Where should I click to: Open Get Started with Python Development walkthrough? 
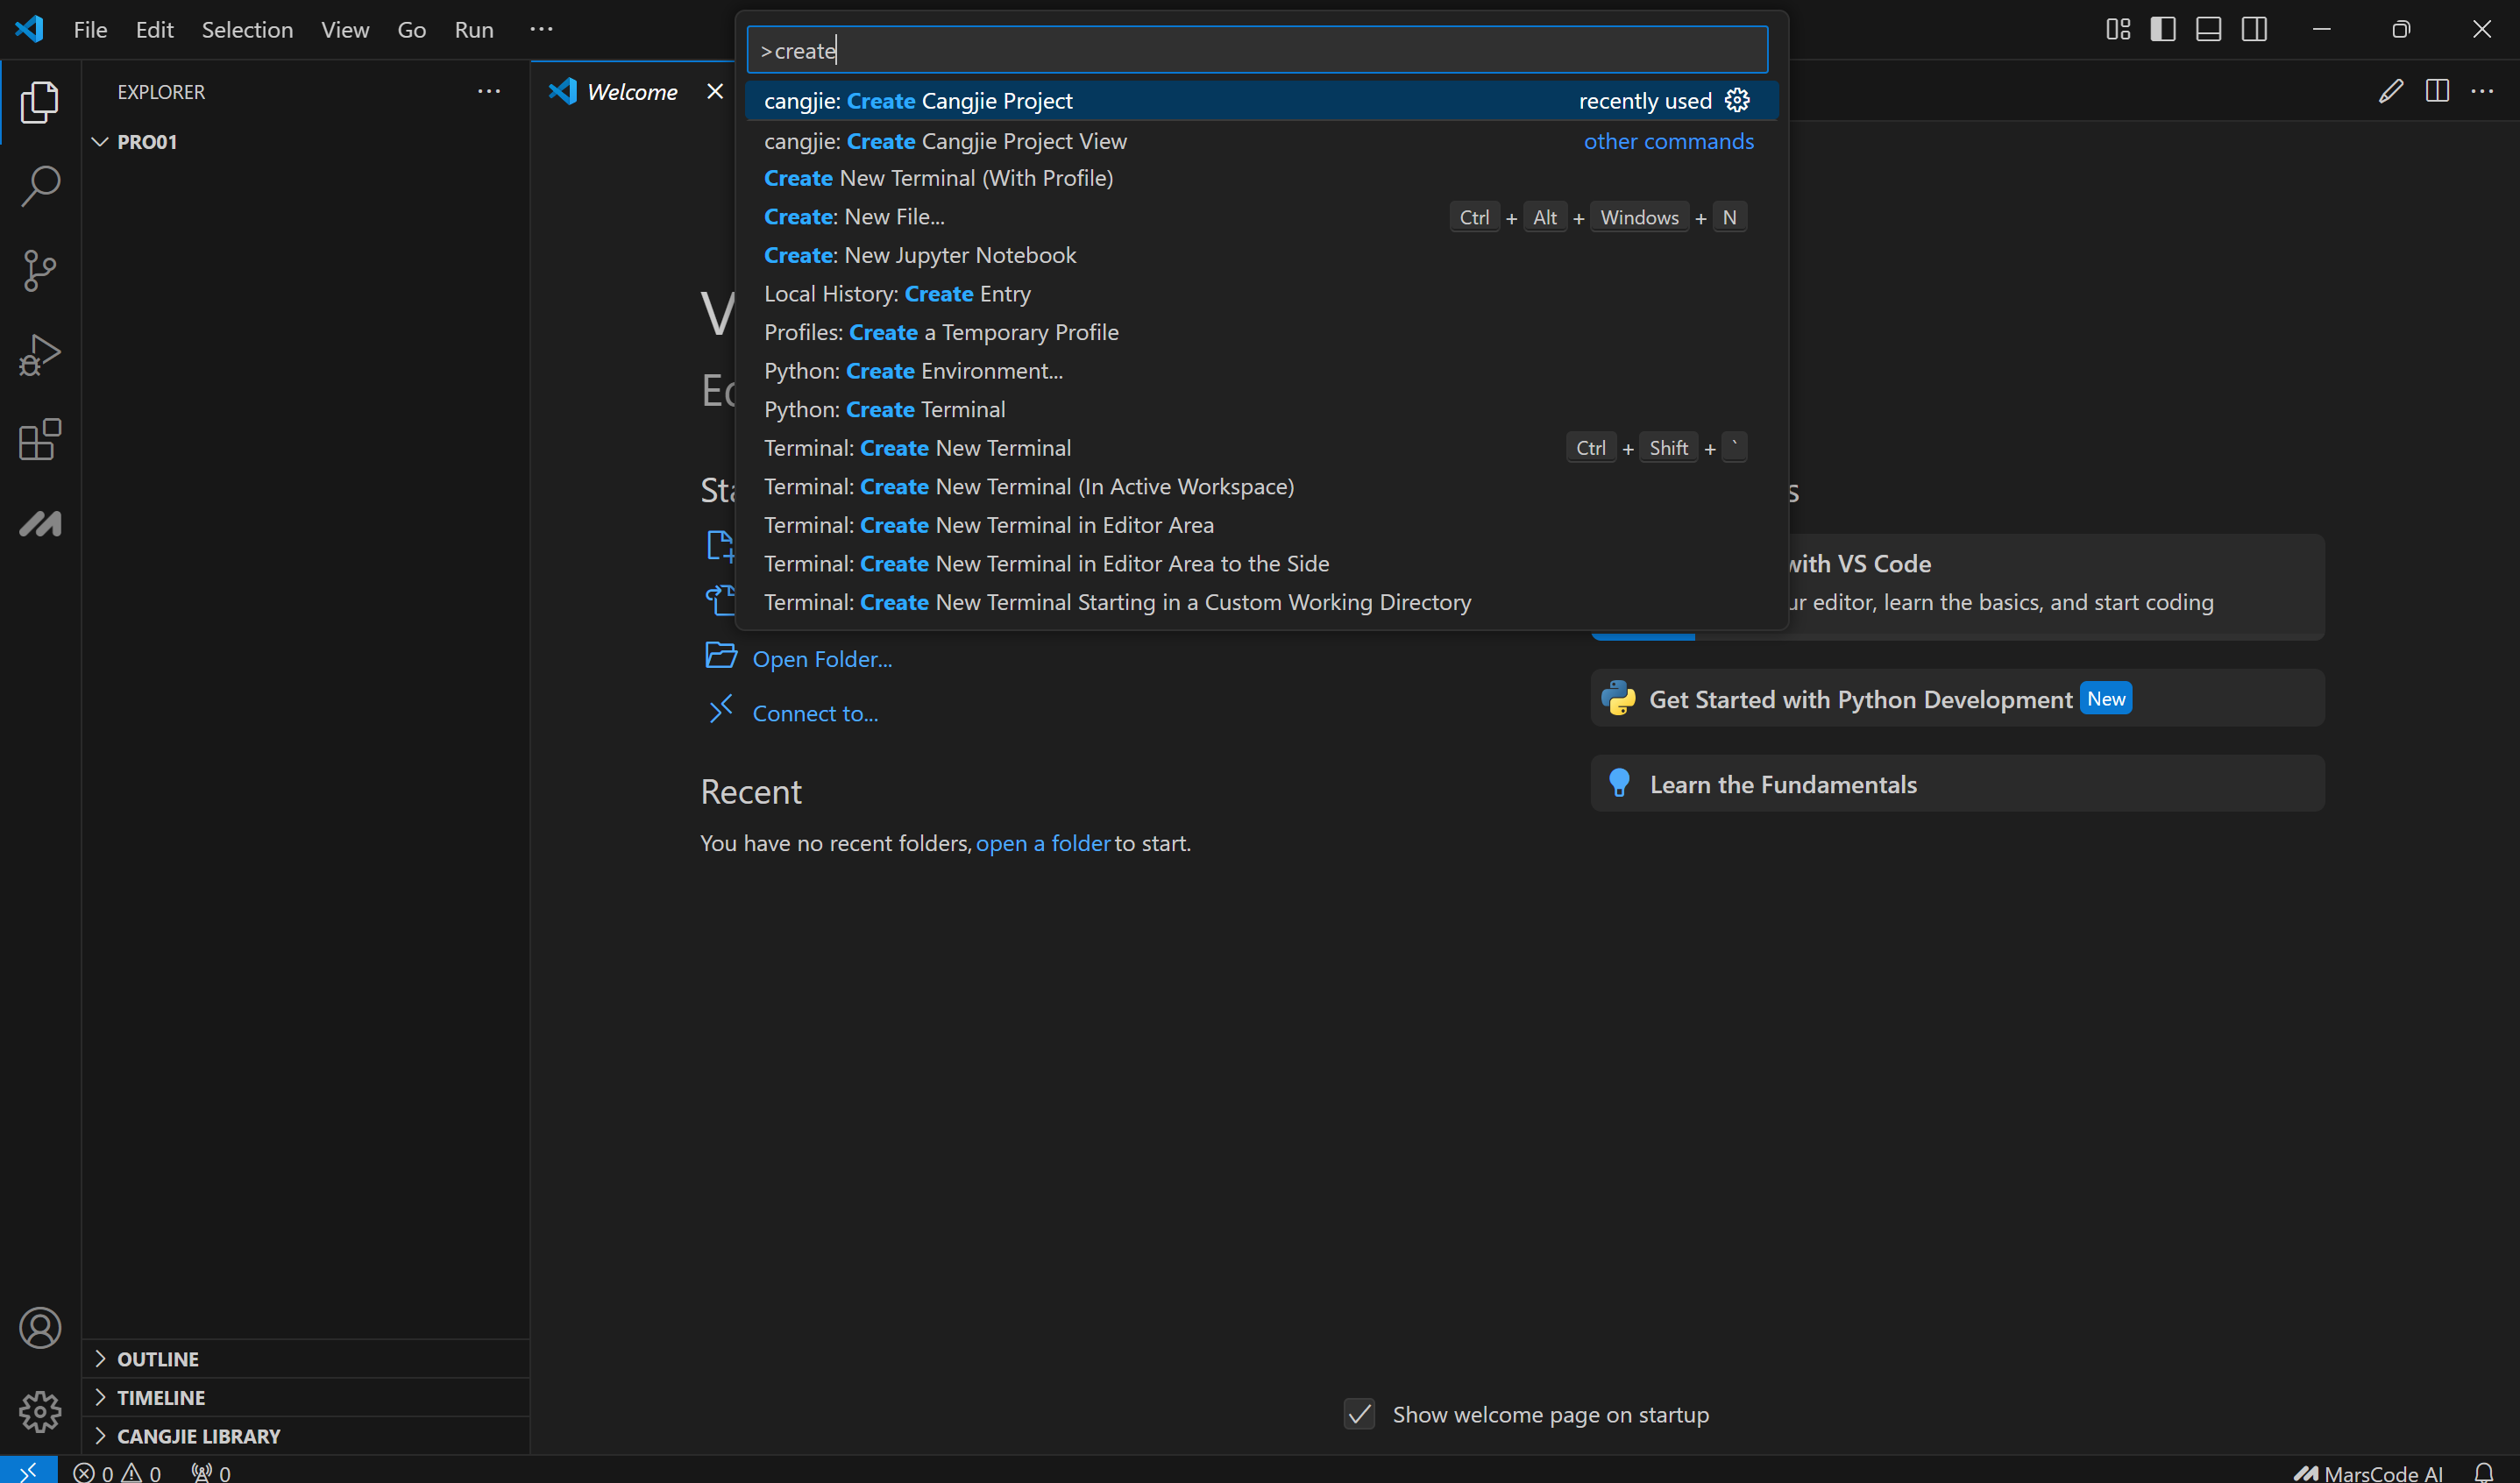[1957, 698]
